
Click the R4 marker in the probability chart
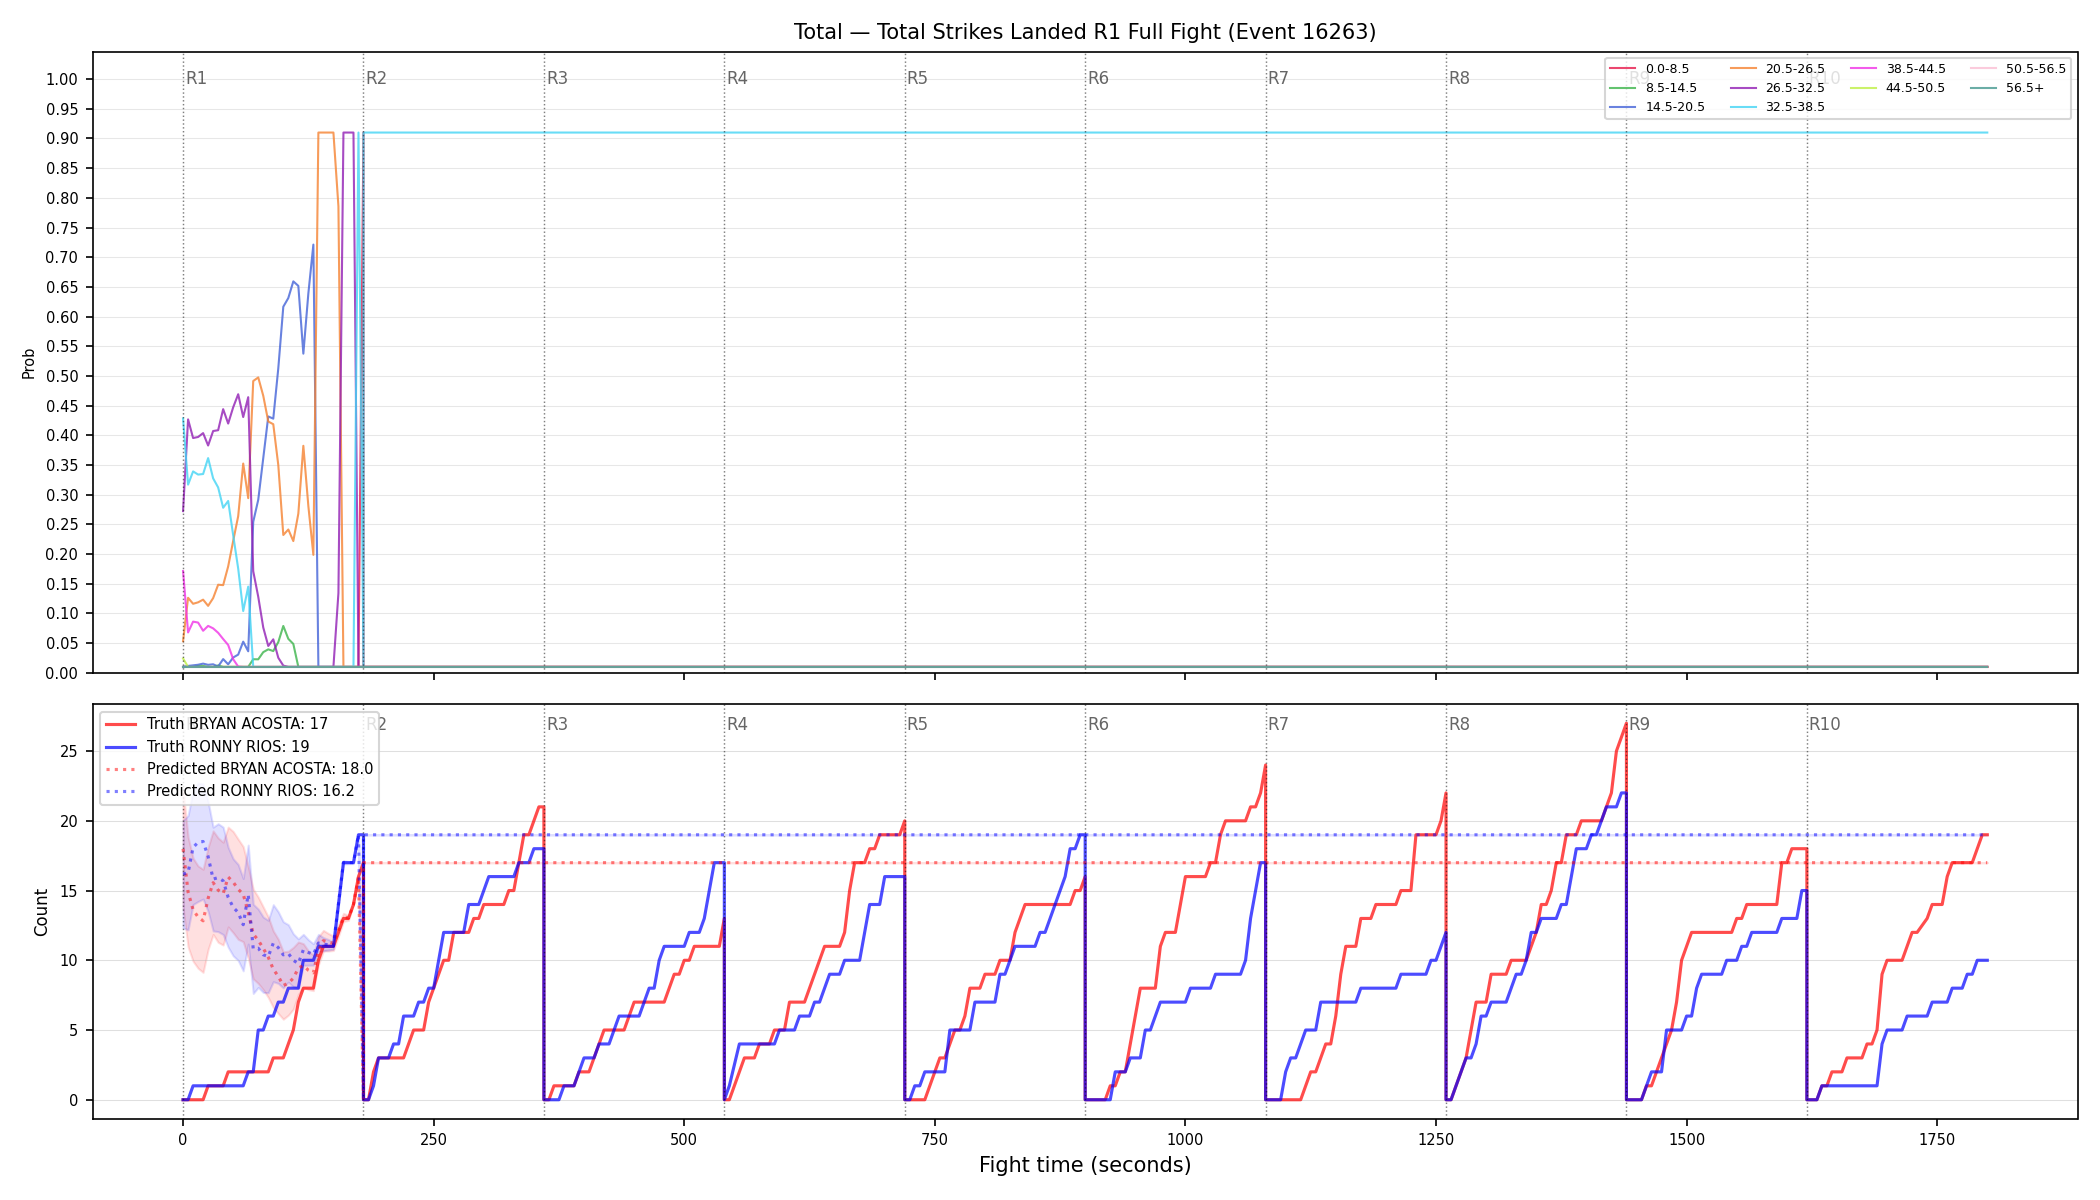pyautogui.click(x=737, y=78)
